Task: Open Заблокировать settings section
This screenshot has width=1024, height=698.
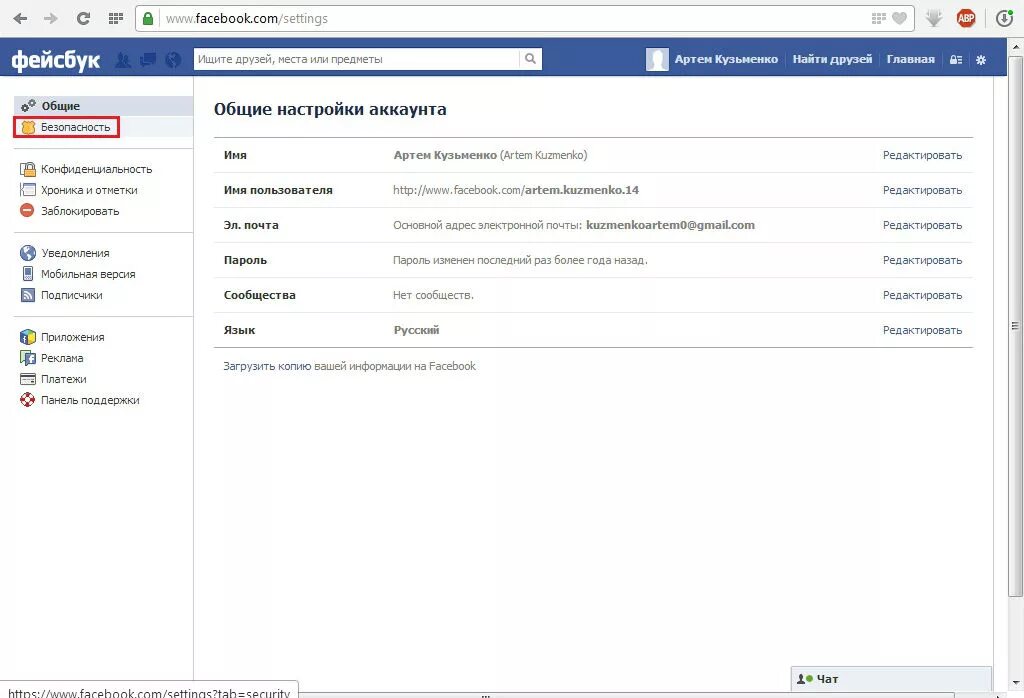Action: (x=80, y=211)
